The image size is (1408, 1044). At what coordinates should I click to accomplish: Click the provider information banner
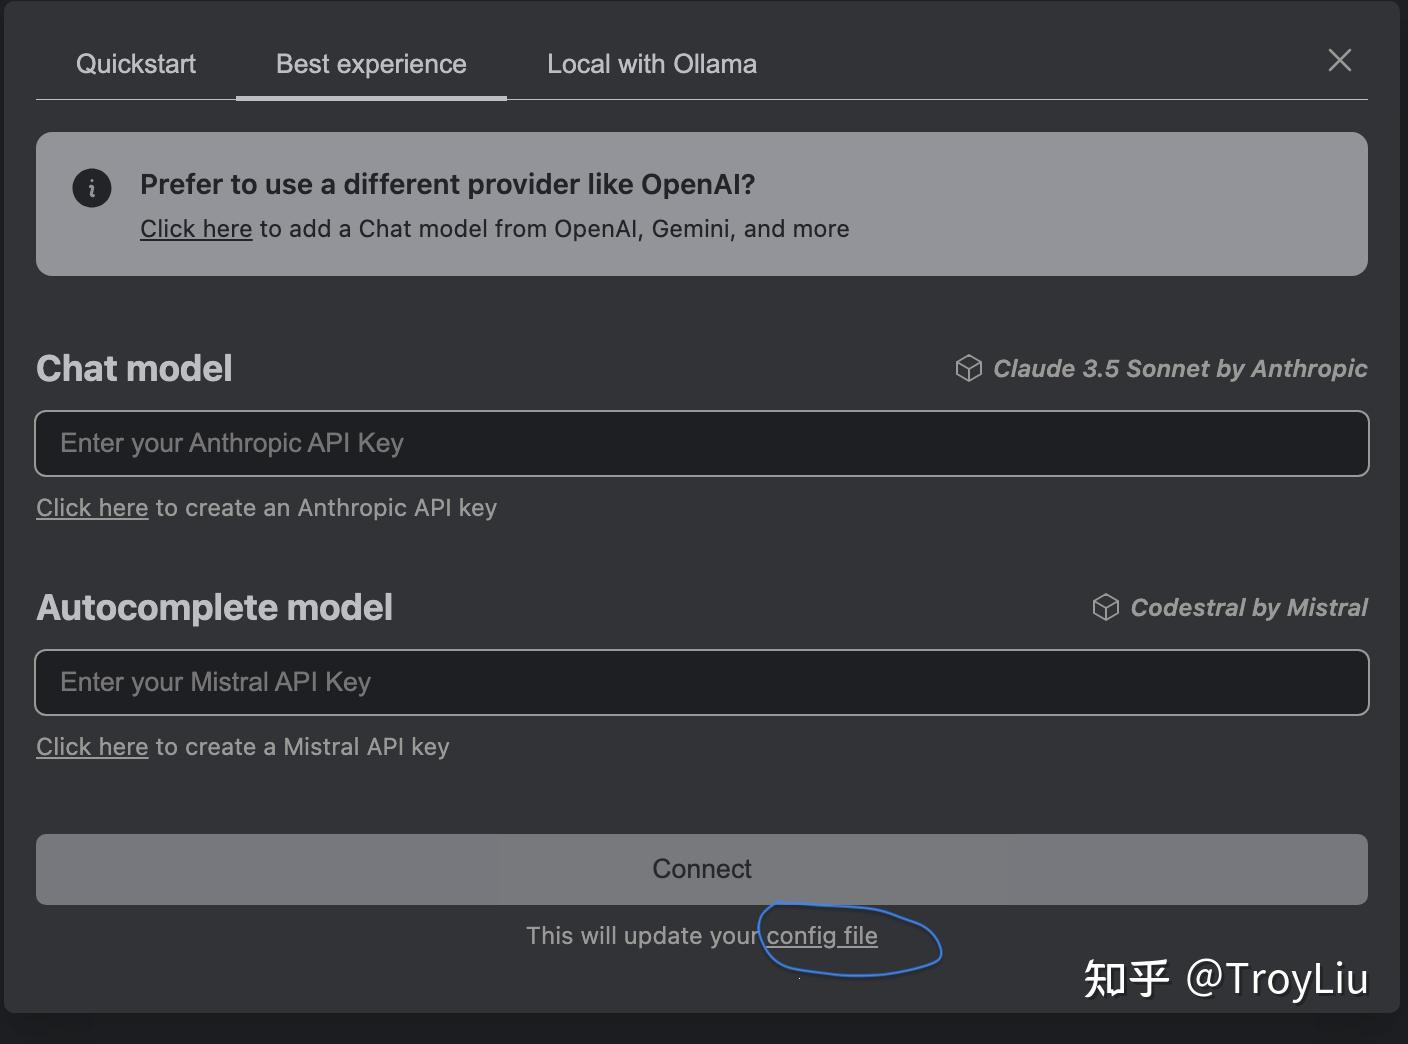coord(702,204)
